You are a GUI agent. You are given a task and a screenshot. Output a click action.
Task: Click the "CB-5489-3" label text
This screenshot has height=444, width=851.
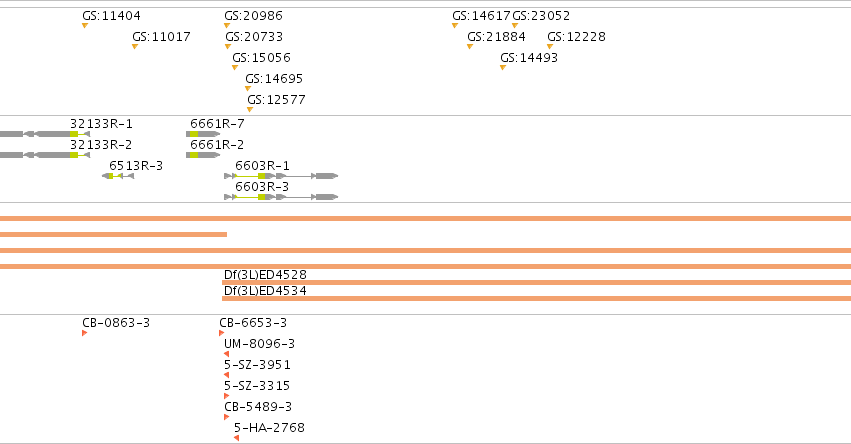click(258, 407)
